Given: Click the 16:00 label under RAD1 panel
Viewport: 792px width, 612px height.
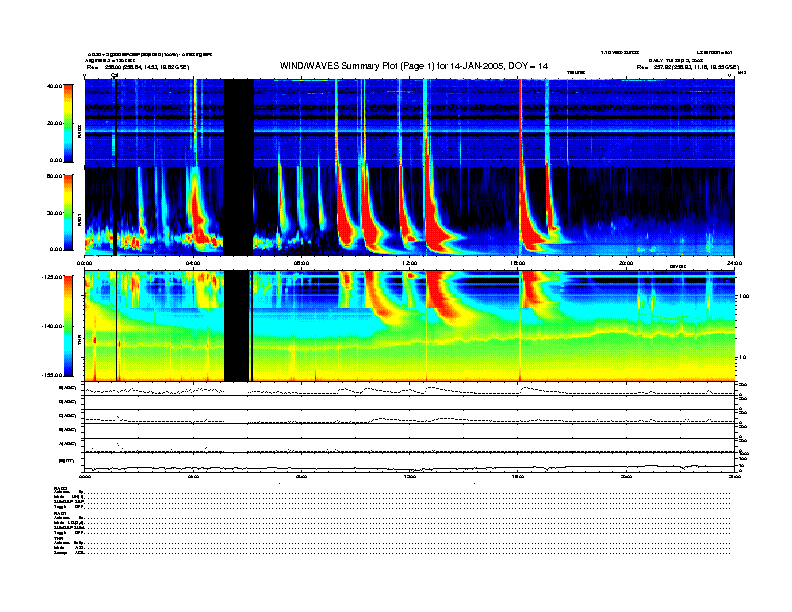Looking at the screenshot, I should (518, 263).
